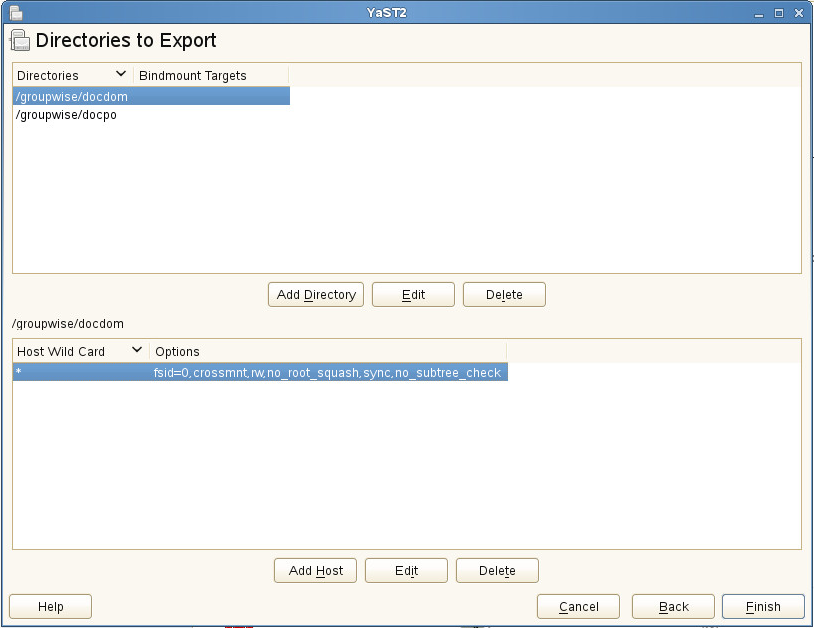Screen dimensions: 814x628
Task: Maximize the YaST2 window
Action: (x=779, y=14)
